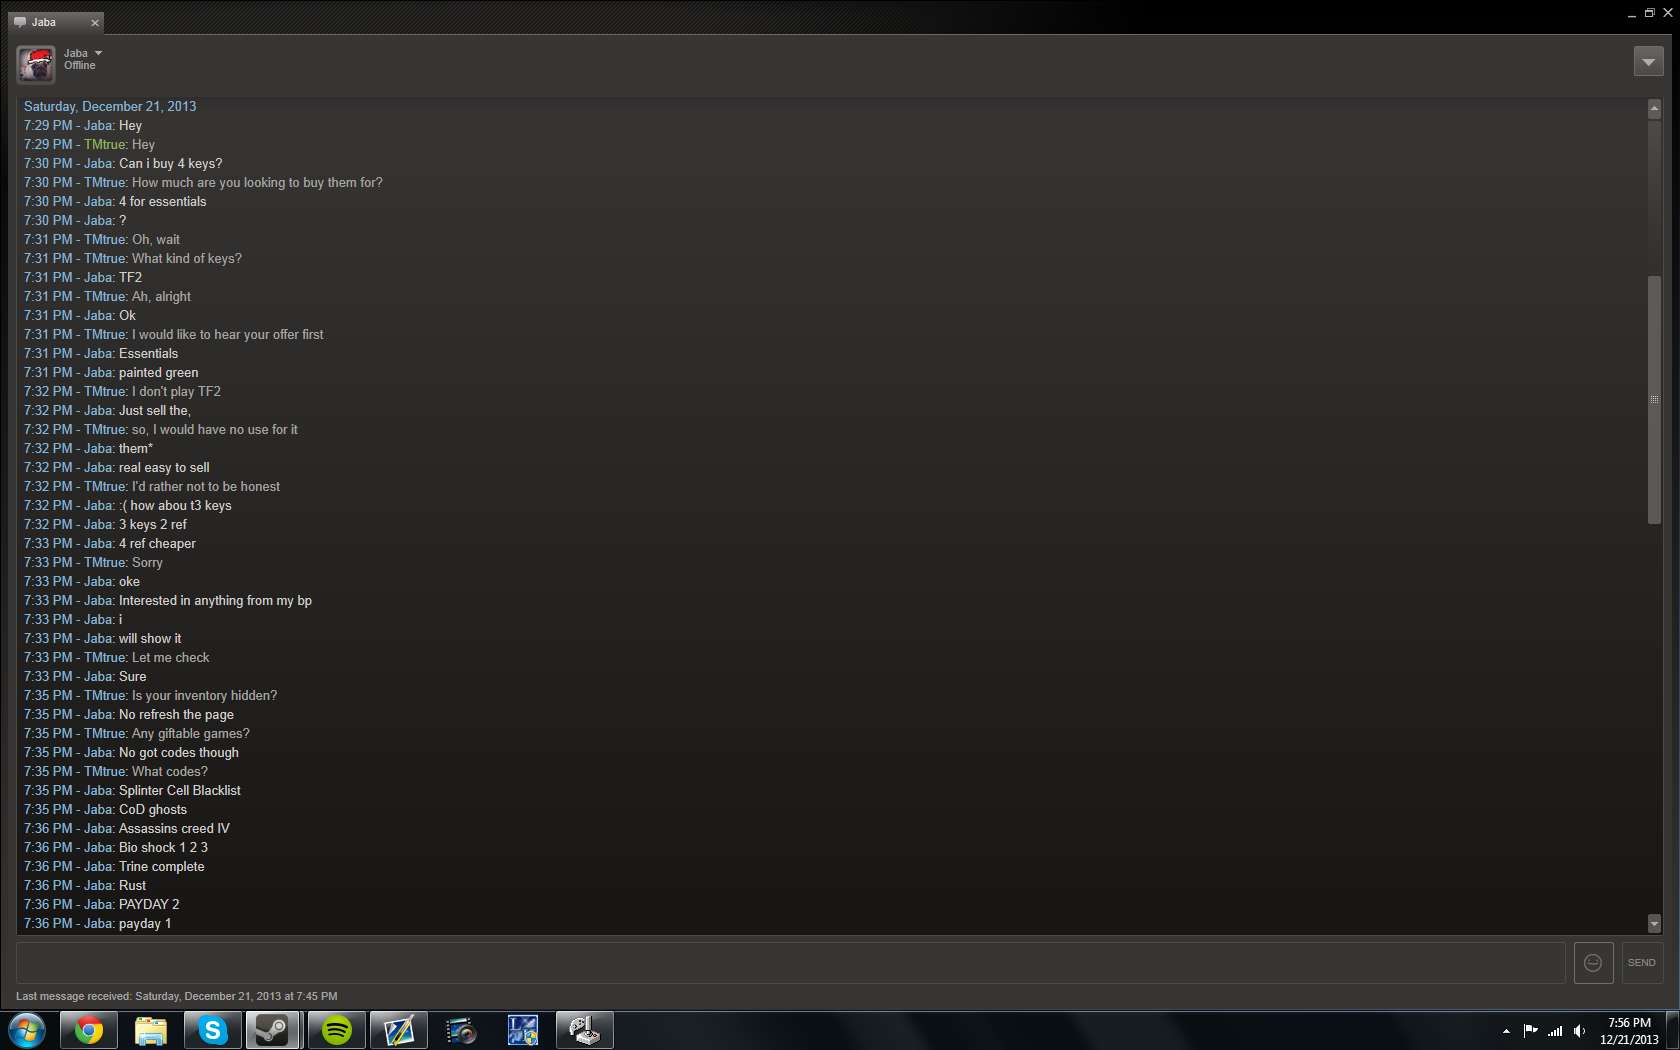1680x1050 pixels.
Task: Click Jaba's reply 'TF2'
Action: [131, 278]
